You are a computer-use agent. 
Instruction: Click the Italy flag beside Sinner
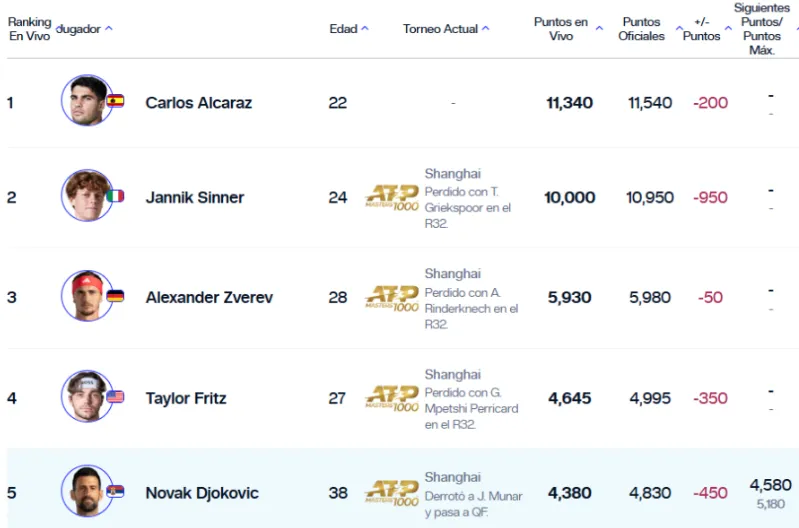(x=115, y=196)
